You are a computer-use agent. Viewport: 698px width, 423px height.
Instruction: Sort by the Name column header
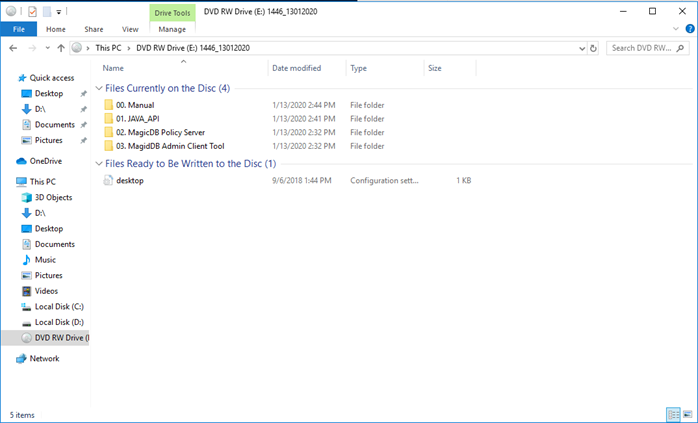113,68
